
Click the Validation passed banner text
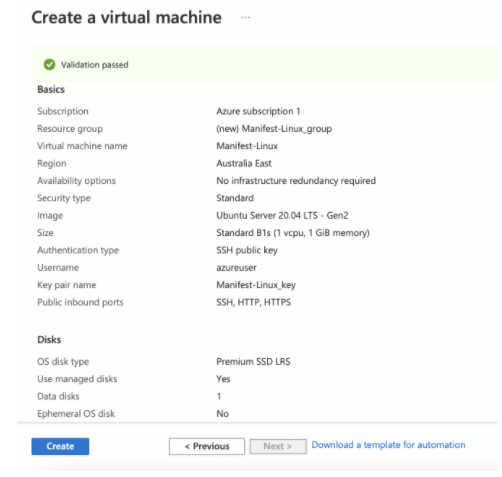point(95,65)
